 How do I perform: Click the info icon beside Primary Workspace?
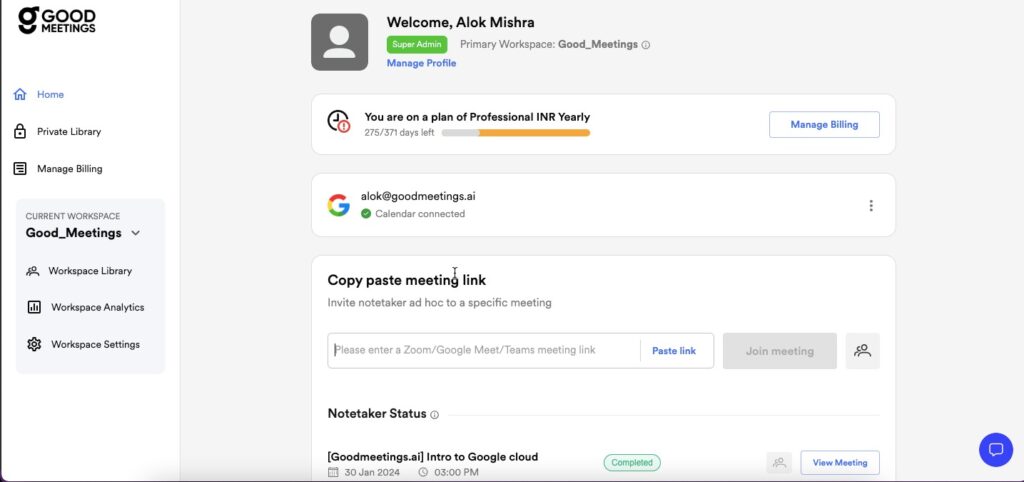646,45
